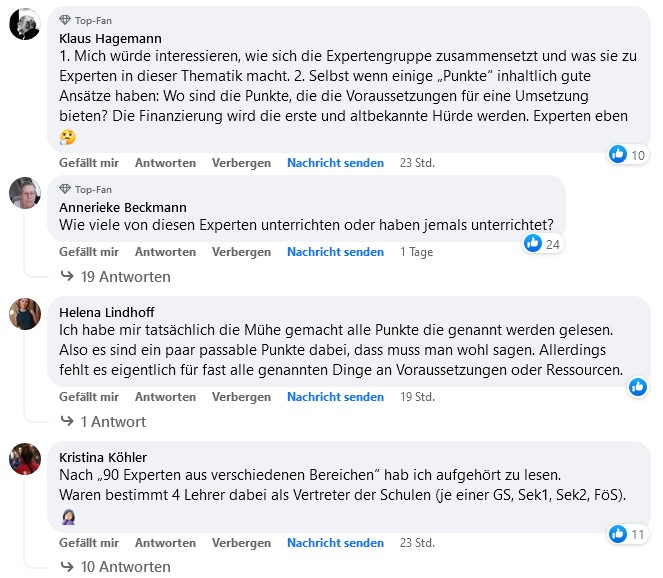Send message to Kristina Köhler via Nachricht senden
This screenshot has height=578, width=663.
coord(335,543)
